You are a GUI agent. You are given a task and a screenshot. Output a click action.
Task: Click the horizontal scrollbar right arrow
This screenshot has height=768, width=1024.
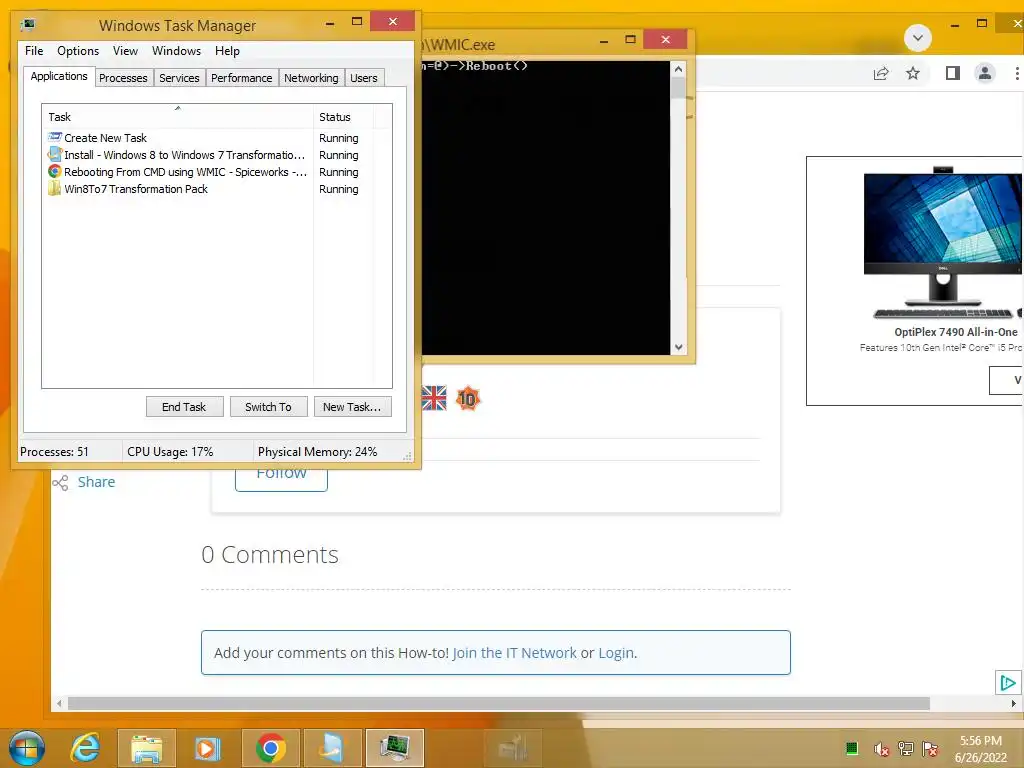click(1014, 703)
